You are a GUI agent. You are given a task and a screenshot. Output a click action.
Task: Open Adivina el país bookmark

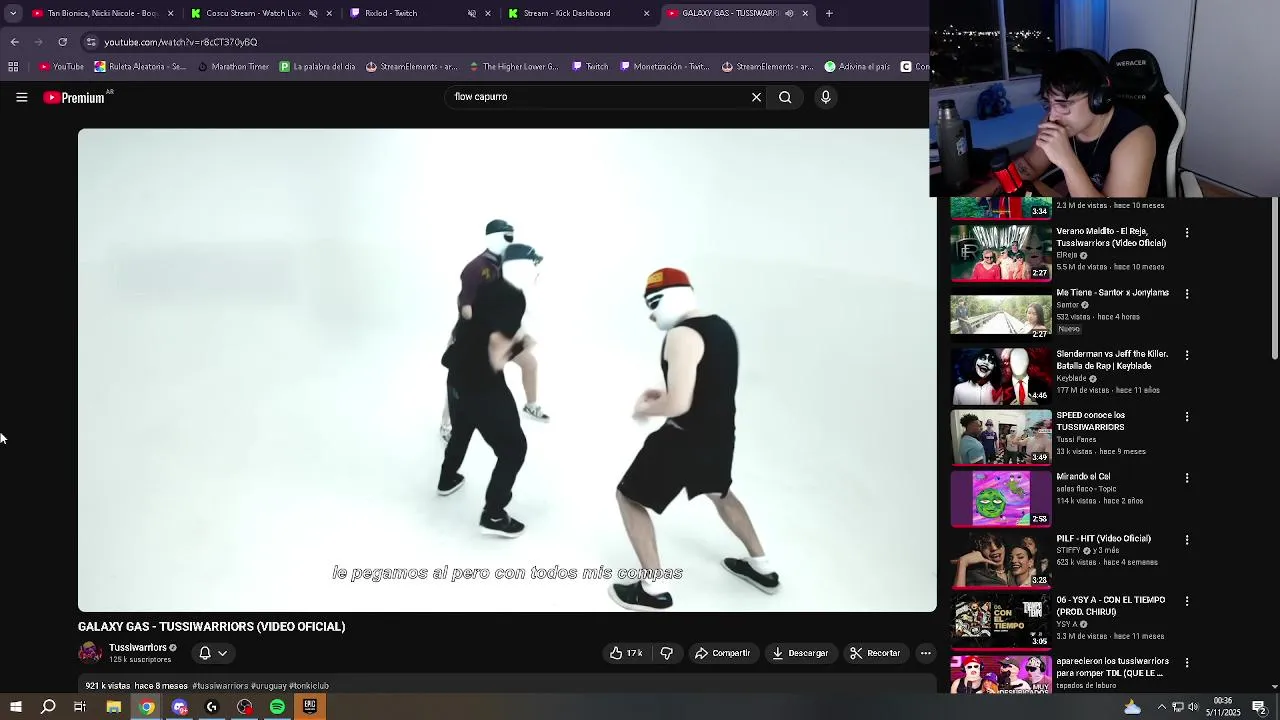(x=857, y=67)
